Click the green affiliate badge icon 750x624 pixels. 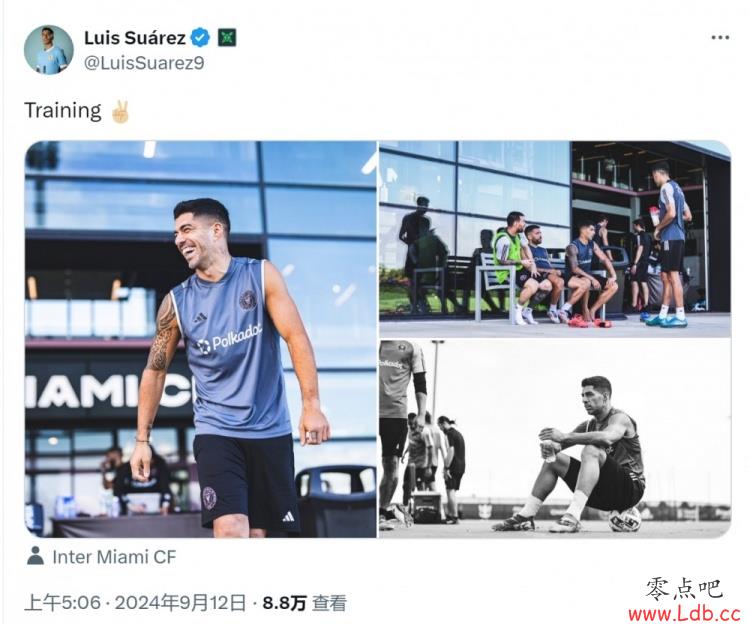click(227, 37)
